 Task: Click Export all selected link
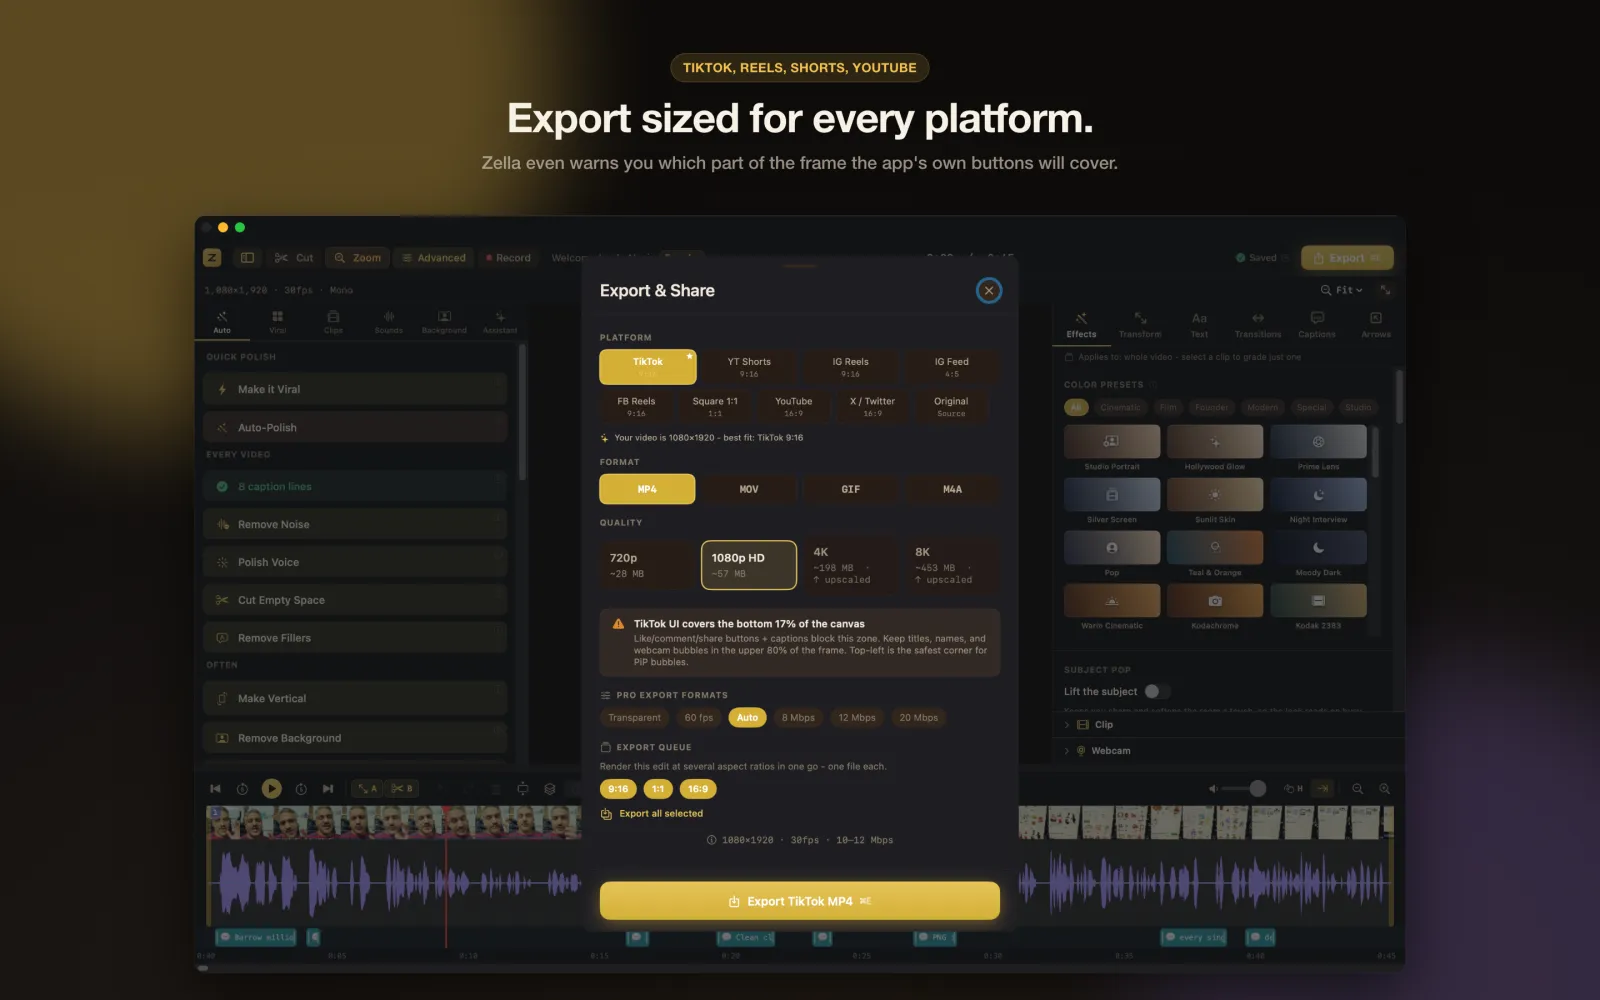click(x=652, y=814)
